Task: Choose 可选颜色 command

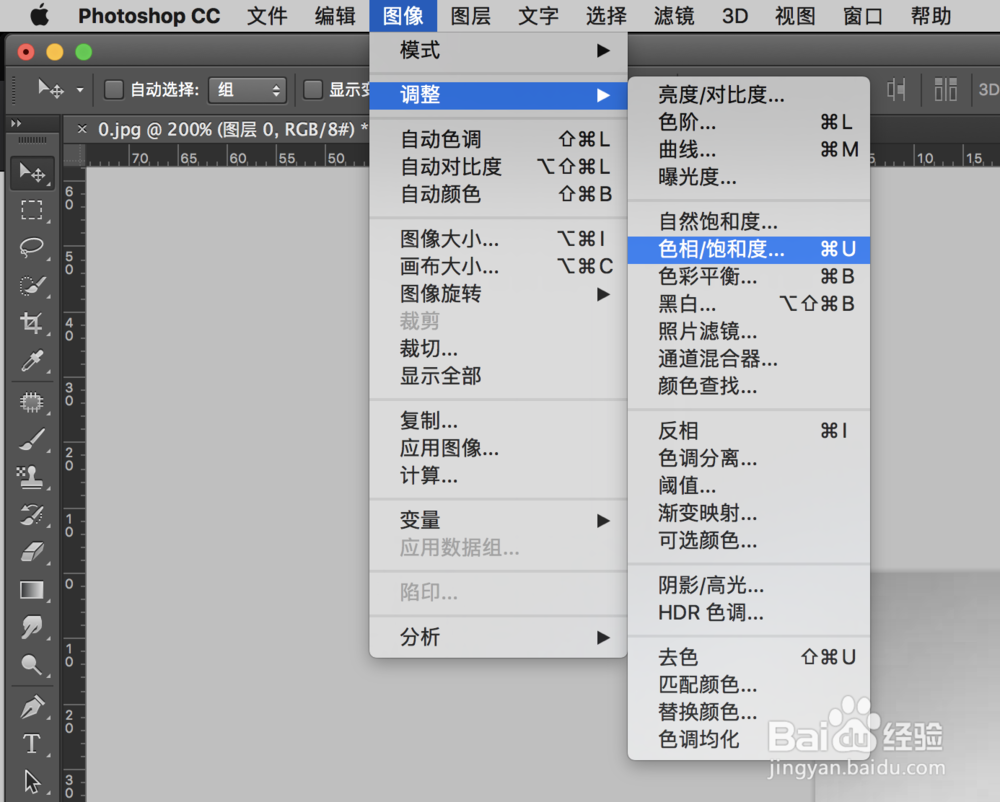Action: click(x=749, y=541)
